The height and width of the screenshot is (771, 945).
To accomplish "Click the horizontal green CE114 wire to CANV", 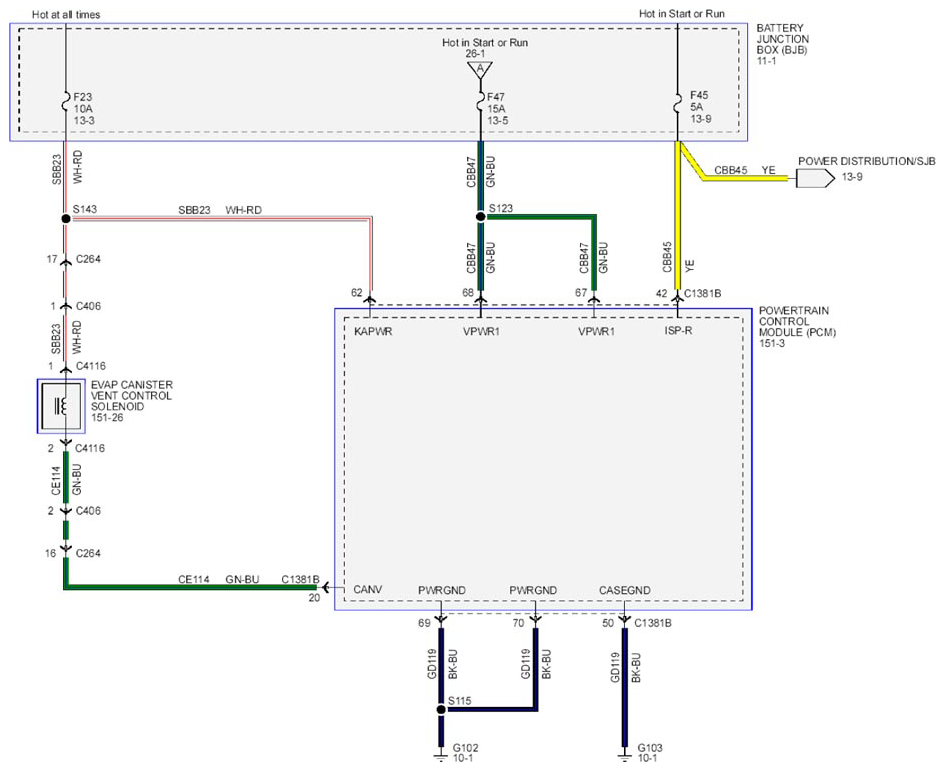I will 190,587.
